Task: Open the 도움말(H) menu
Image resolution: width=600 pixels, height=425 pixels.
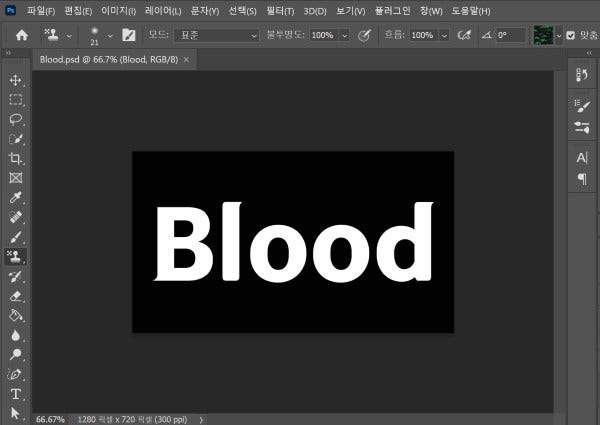Action: click(x=471, y=11)
